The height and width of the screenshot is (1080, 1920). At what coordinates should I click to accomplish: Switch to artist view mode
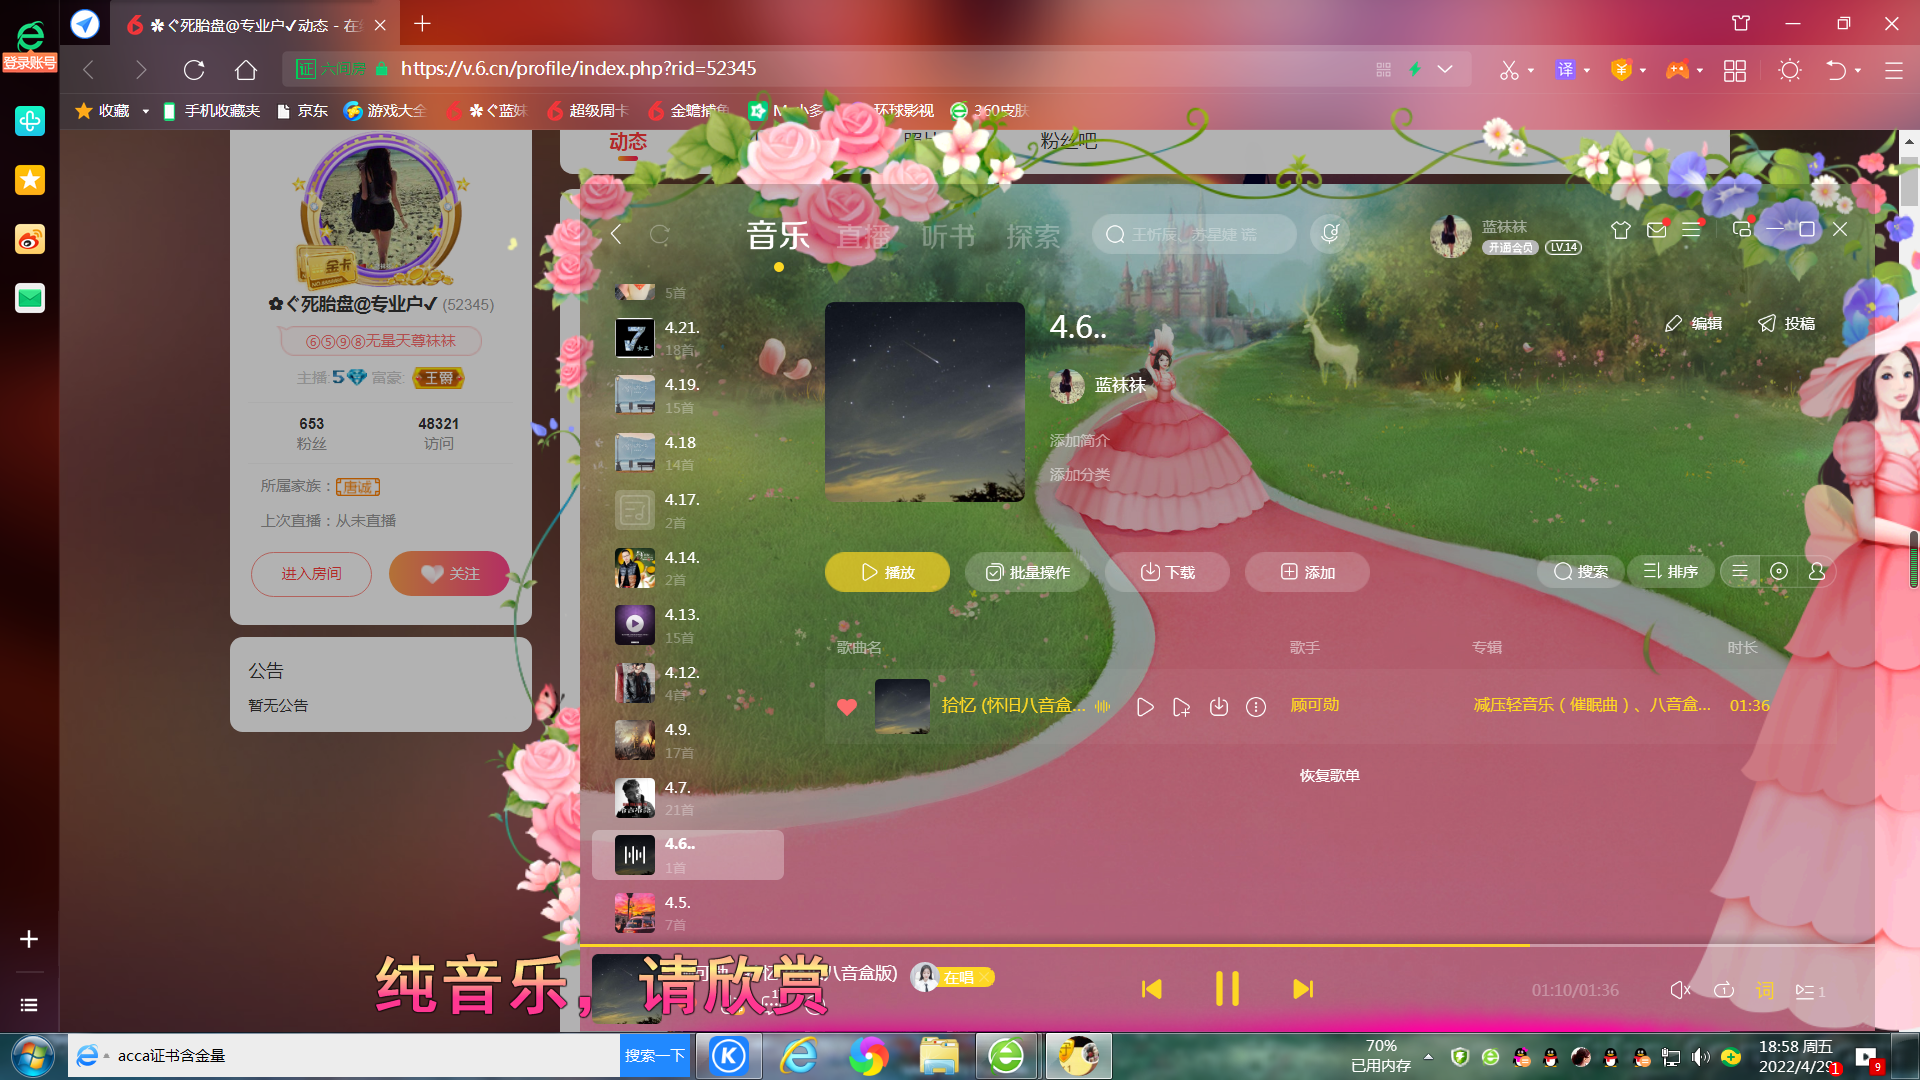coord(1817,571)
